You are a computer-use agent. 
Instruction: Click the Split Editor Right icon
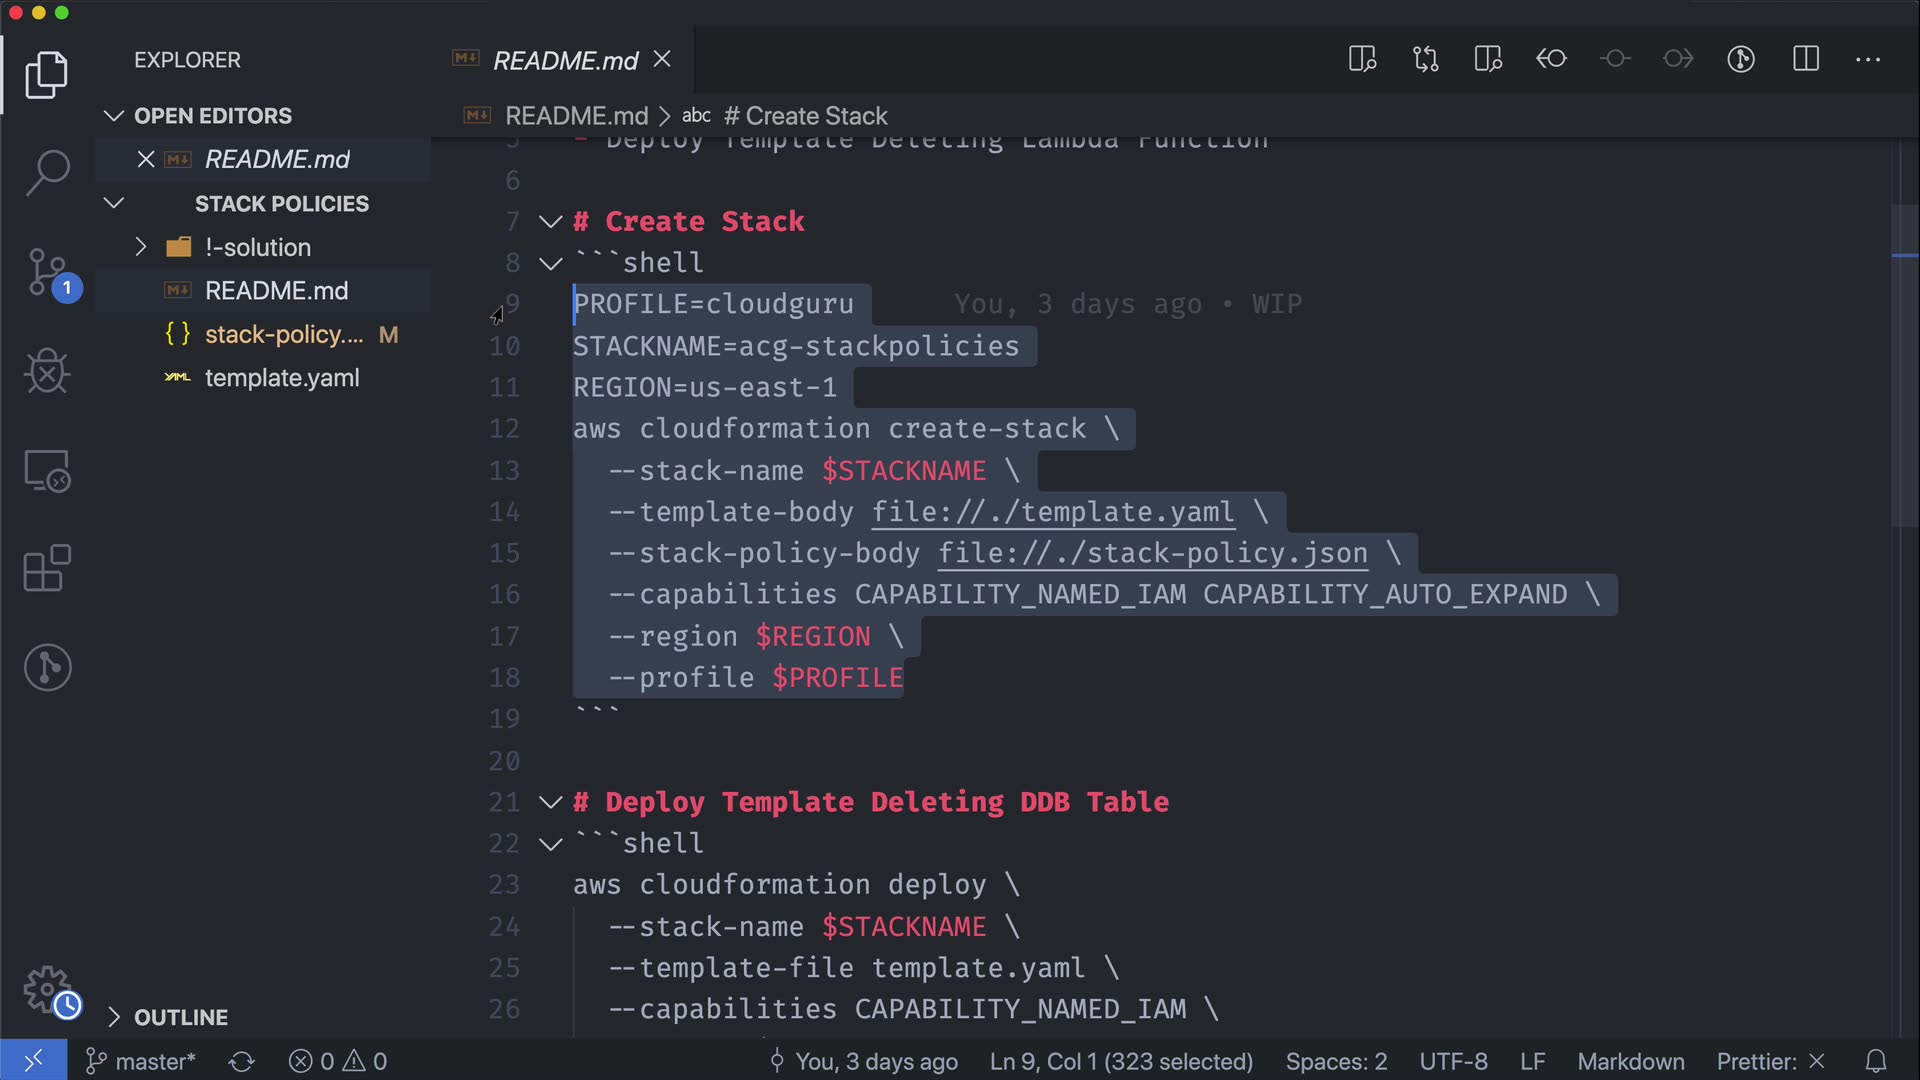pos(1805,59)
